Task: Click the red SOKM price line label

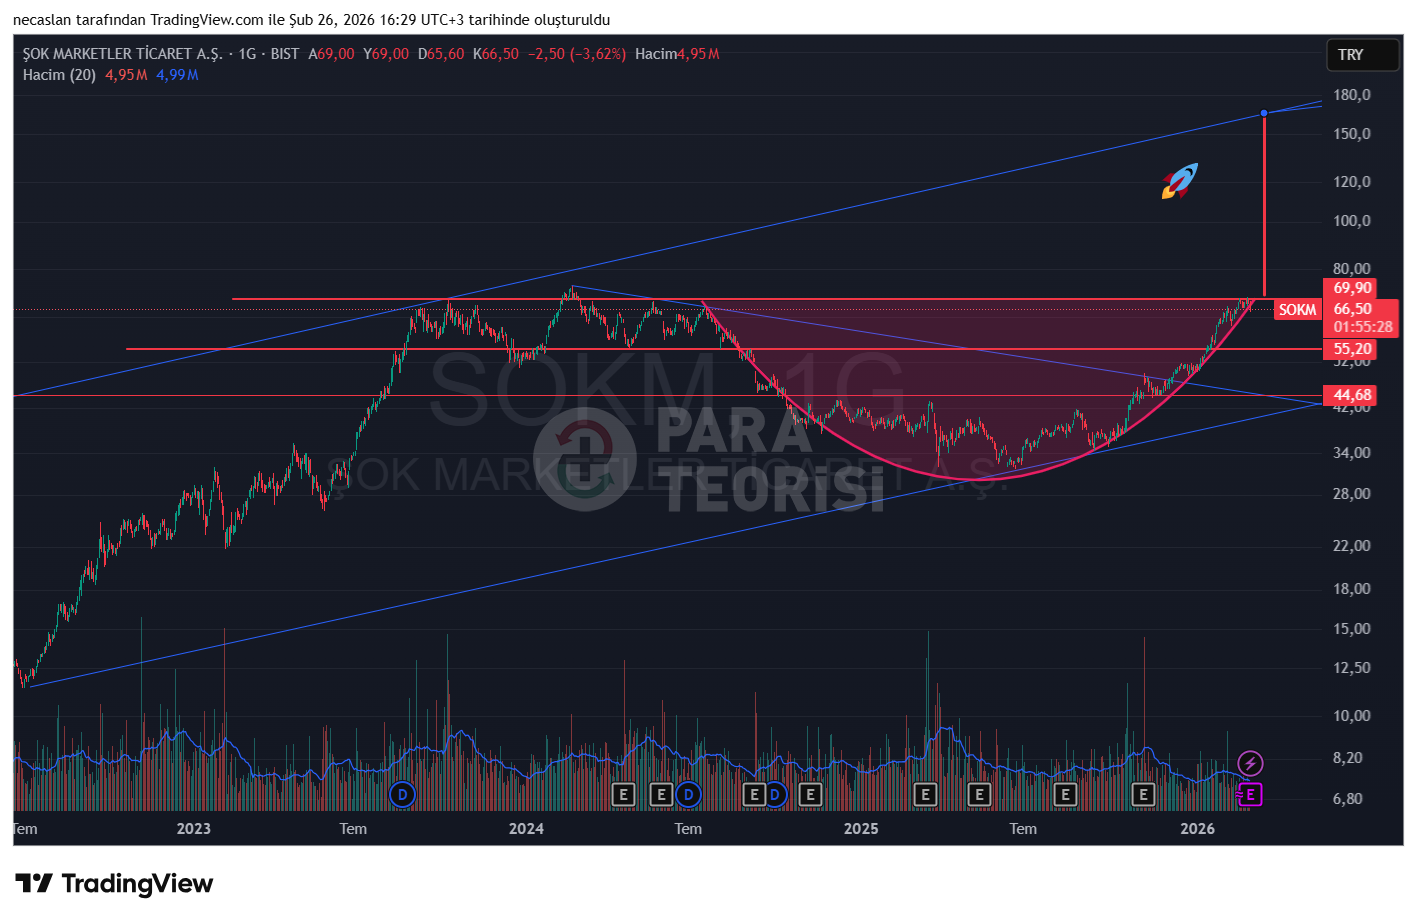Action: (x=1297, y=310)
